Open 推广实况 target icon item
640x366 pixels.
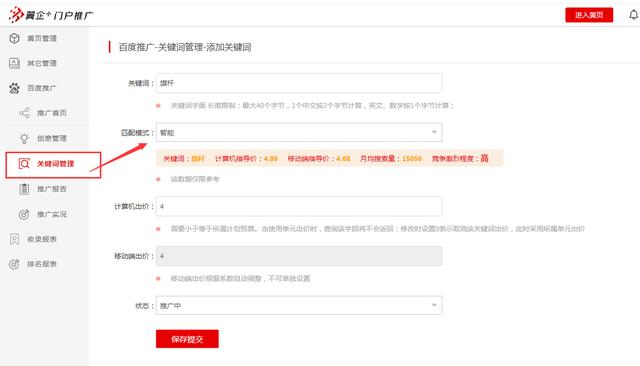43,214
